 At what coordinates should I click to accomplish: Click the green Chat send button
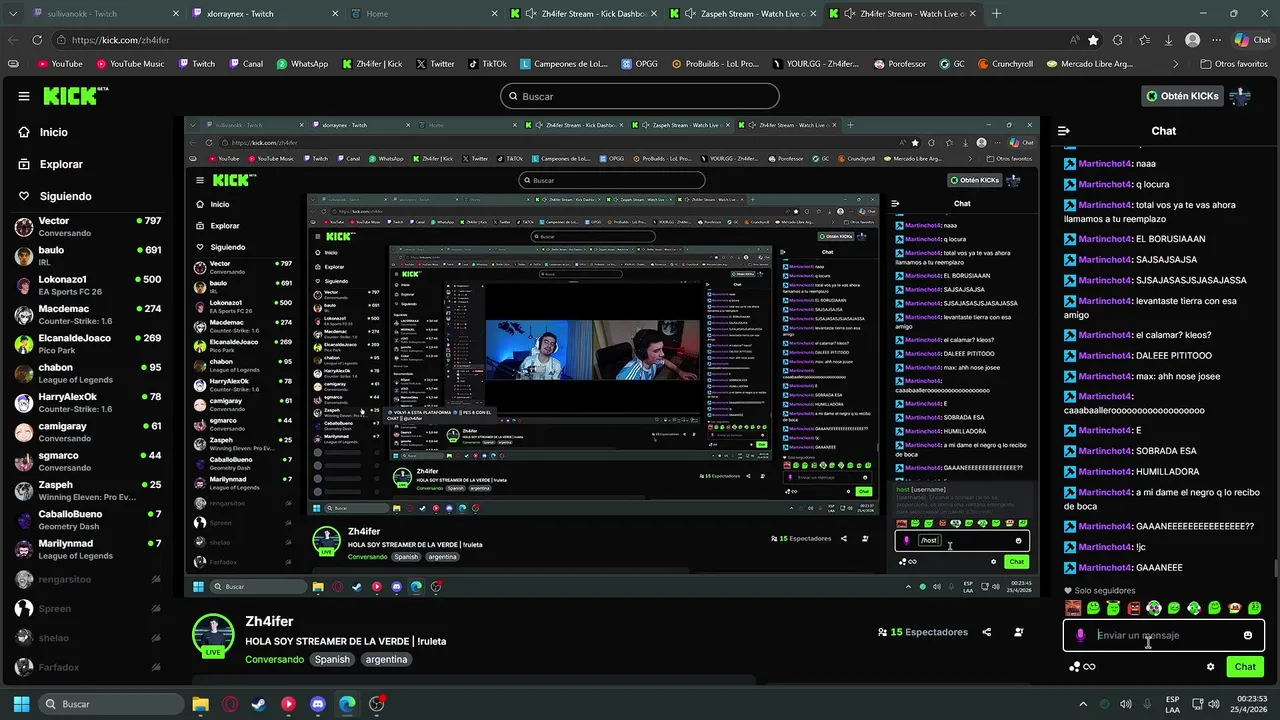[x=1245, y=666]
